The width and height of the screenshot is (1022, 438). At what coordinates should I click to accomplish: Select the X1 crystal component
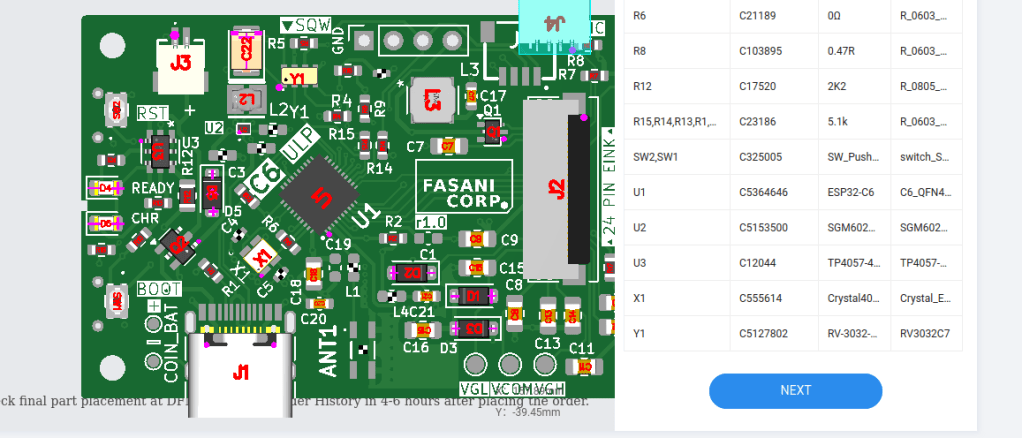pos(263,256)
